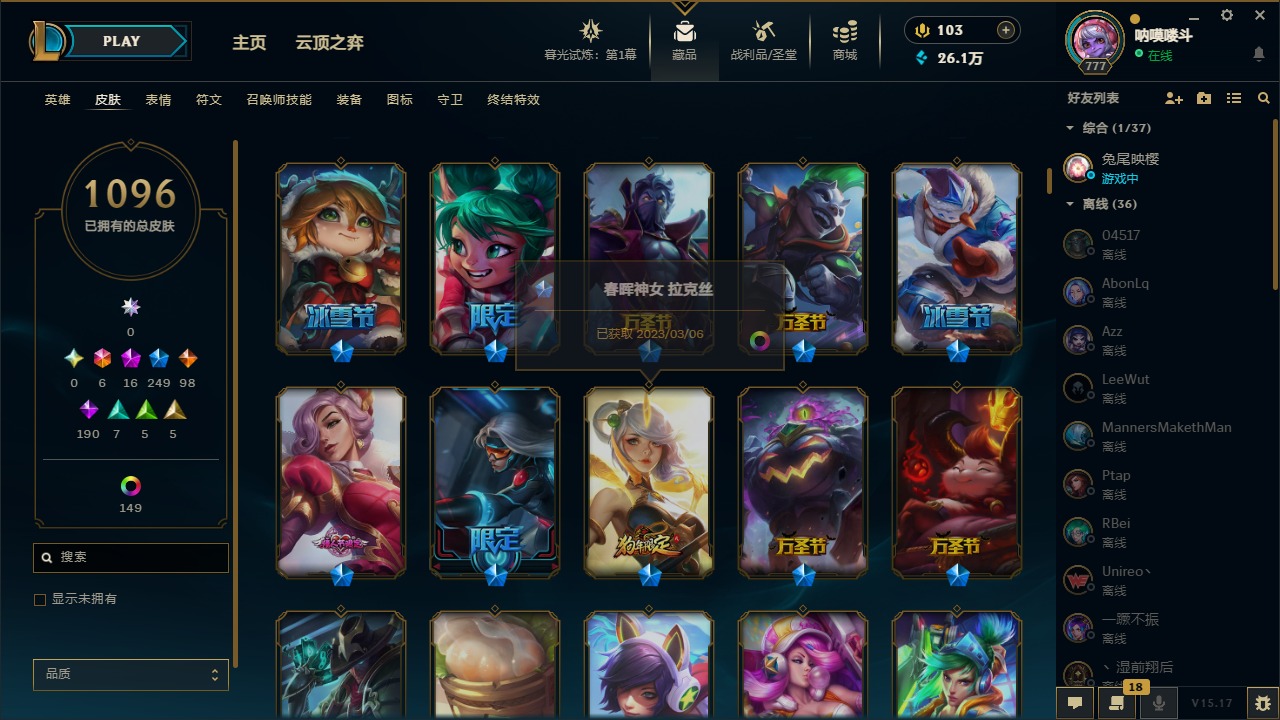
Task: Click the 搜索 skin search field
Action: [131, 557]
